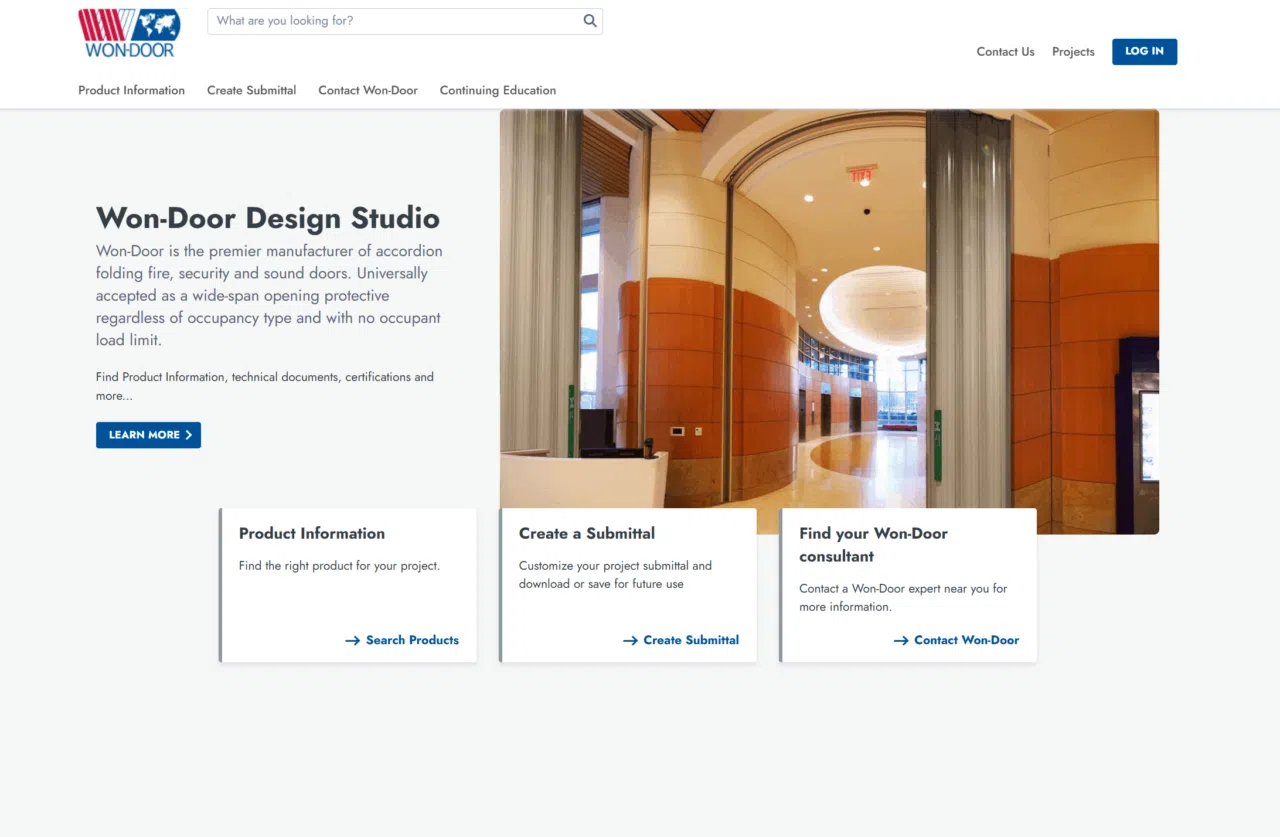Click the Create a Submittal card heading
Viewport: 1280px width, 837px height.
pyautogui.click(x=587, y=534)
